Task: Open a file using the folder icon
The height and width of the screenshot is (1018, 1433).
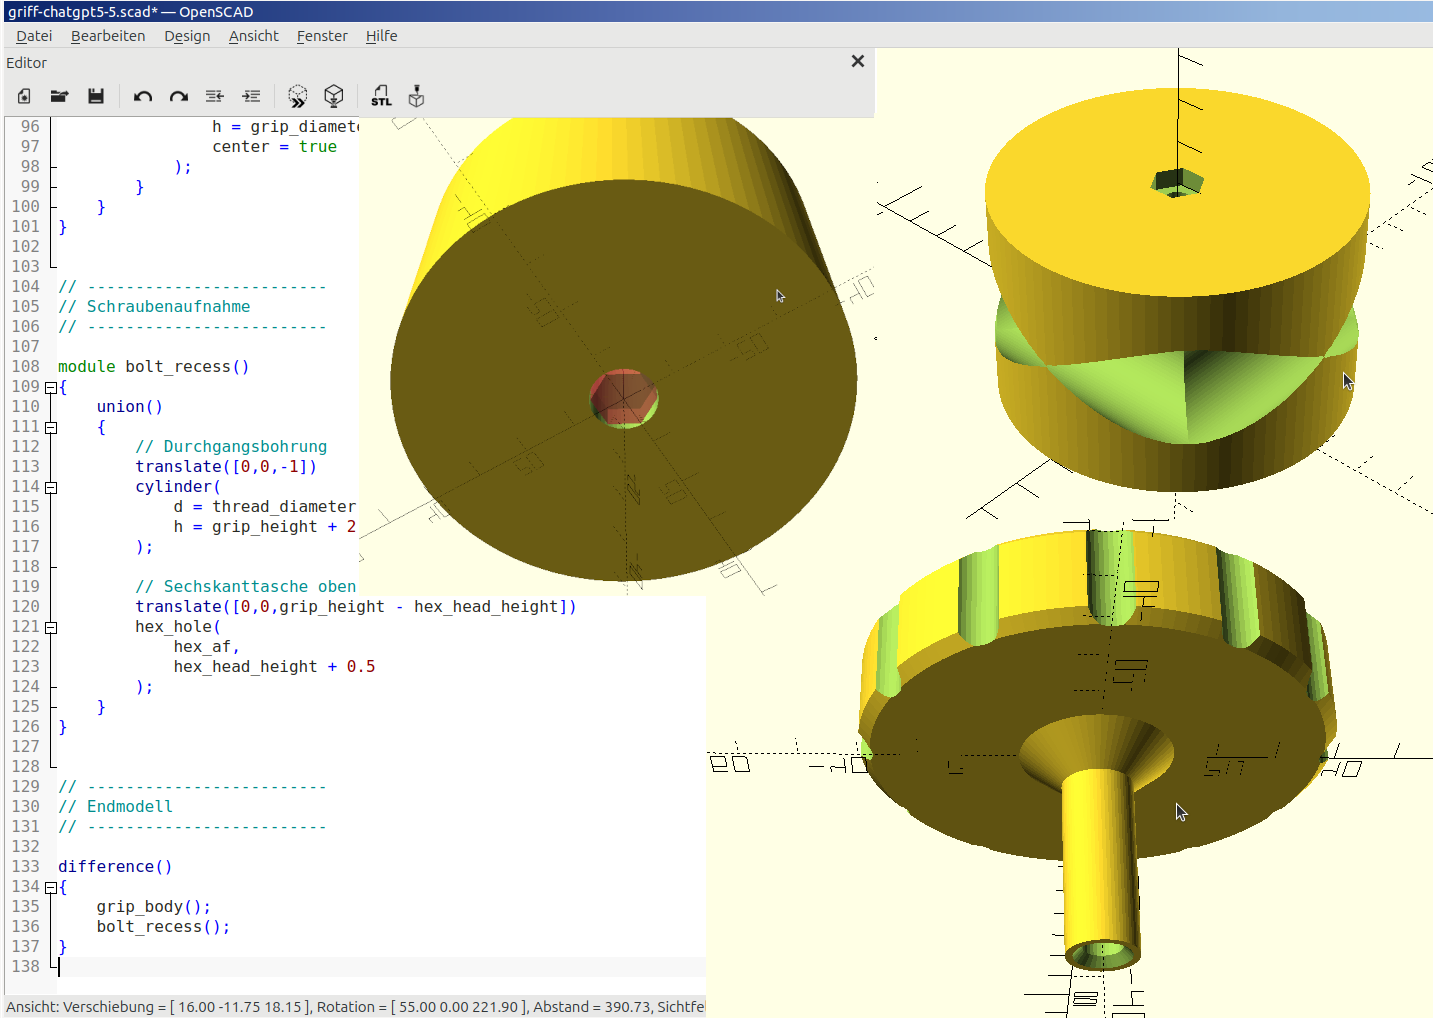Action: [x=60, y=96]
